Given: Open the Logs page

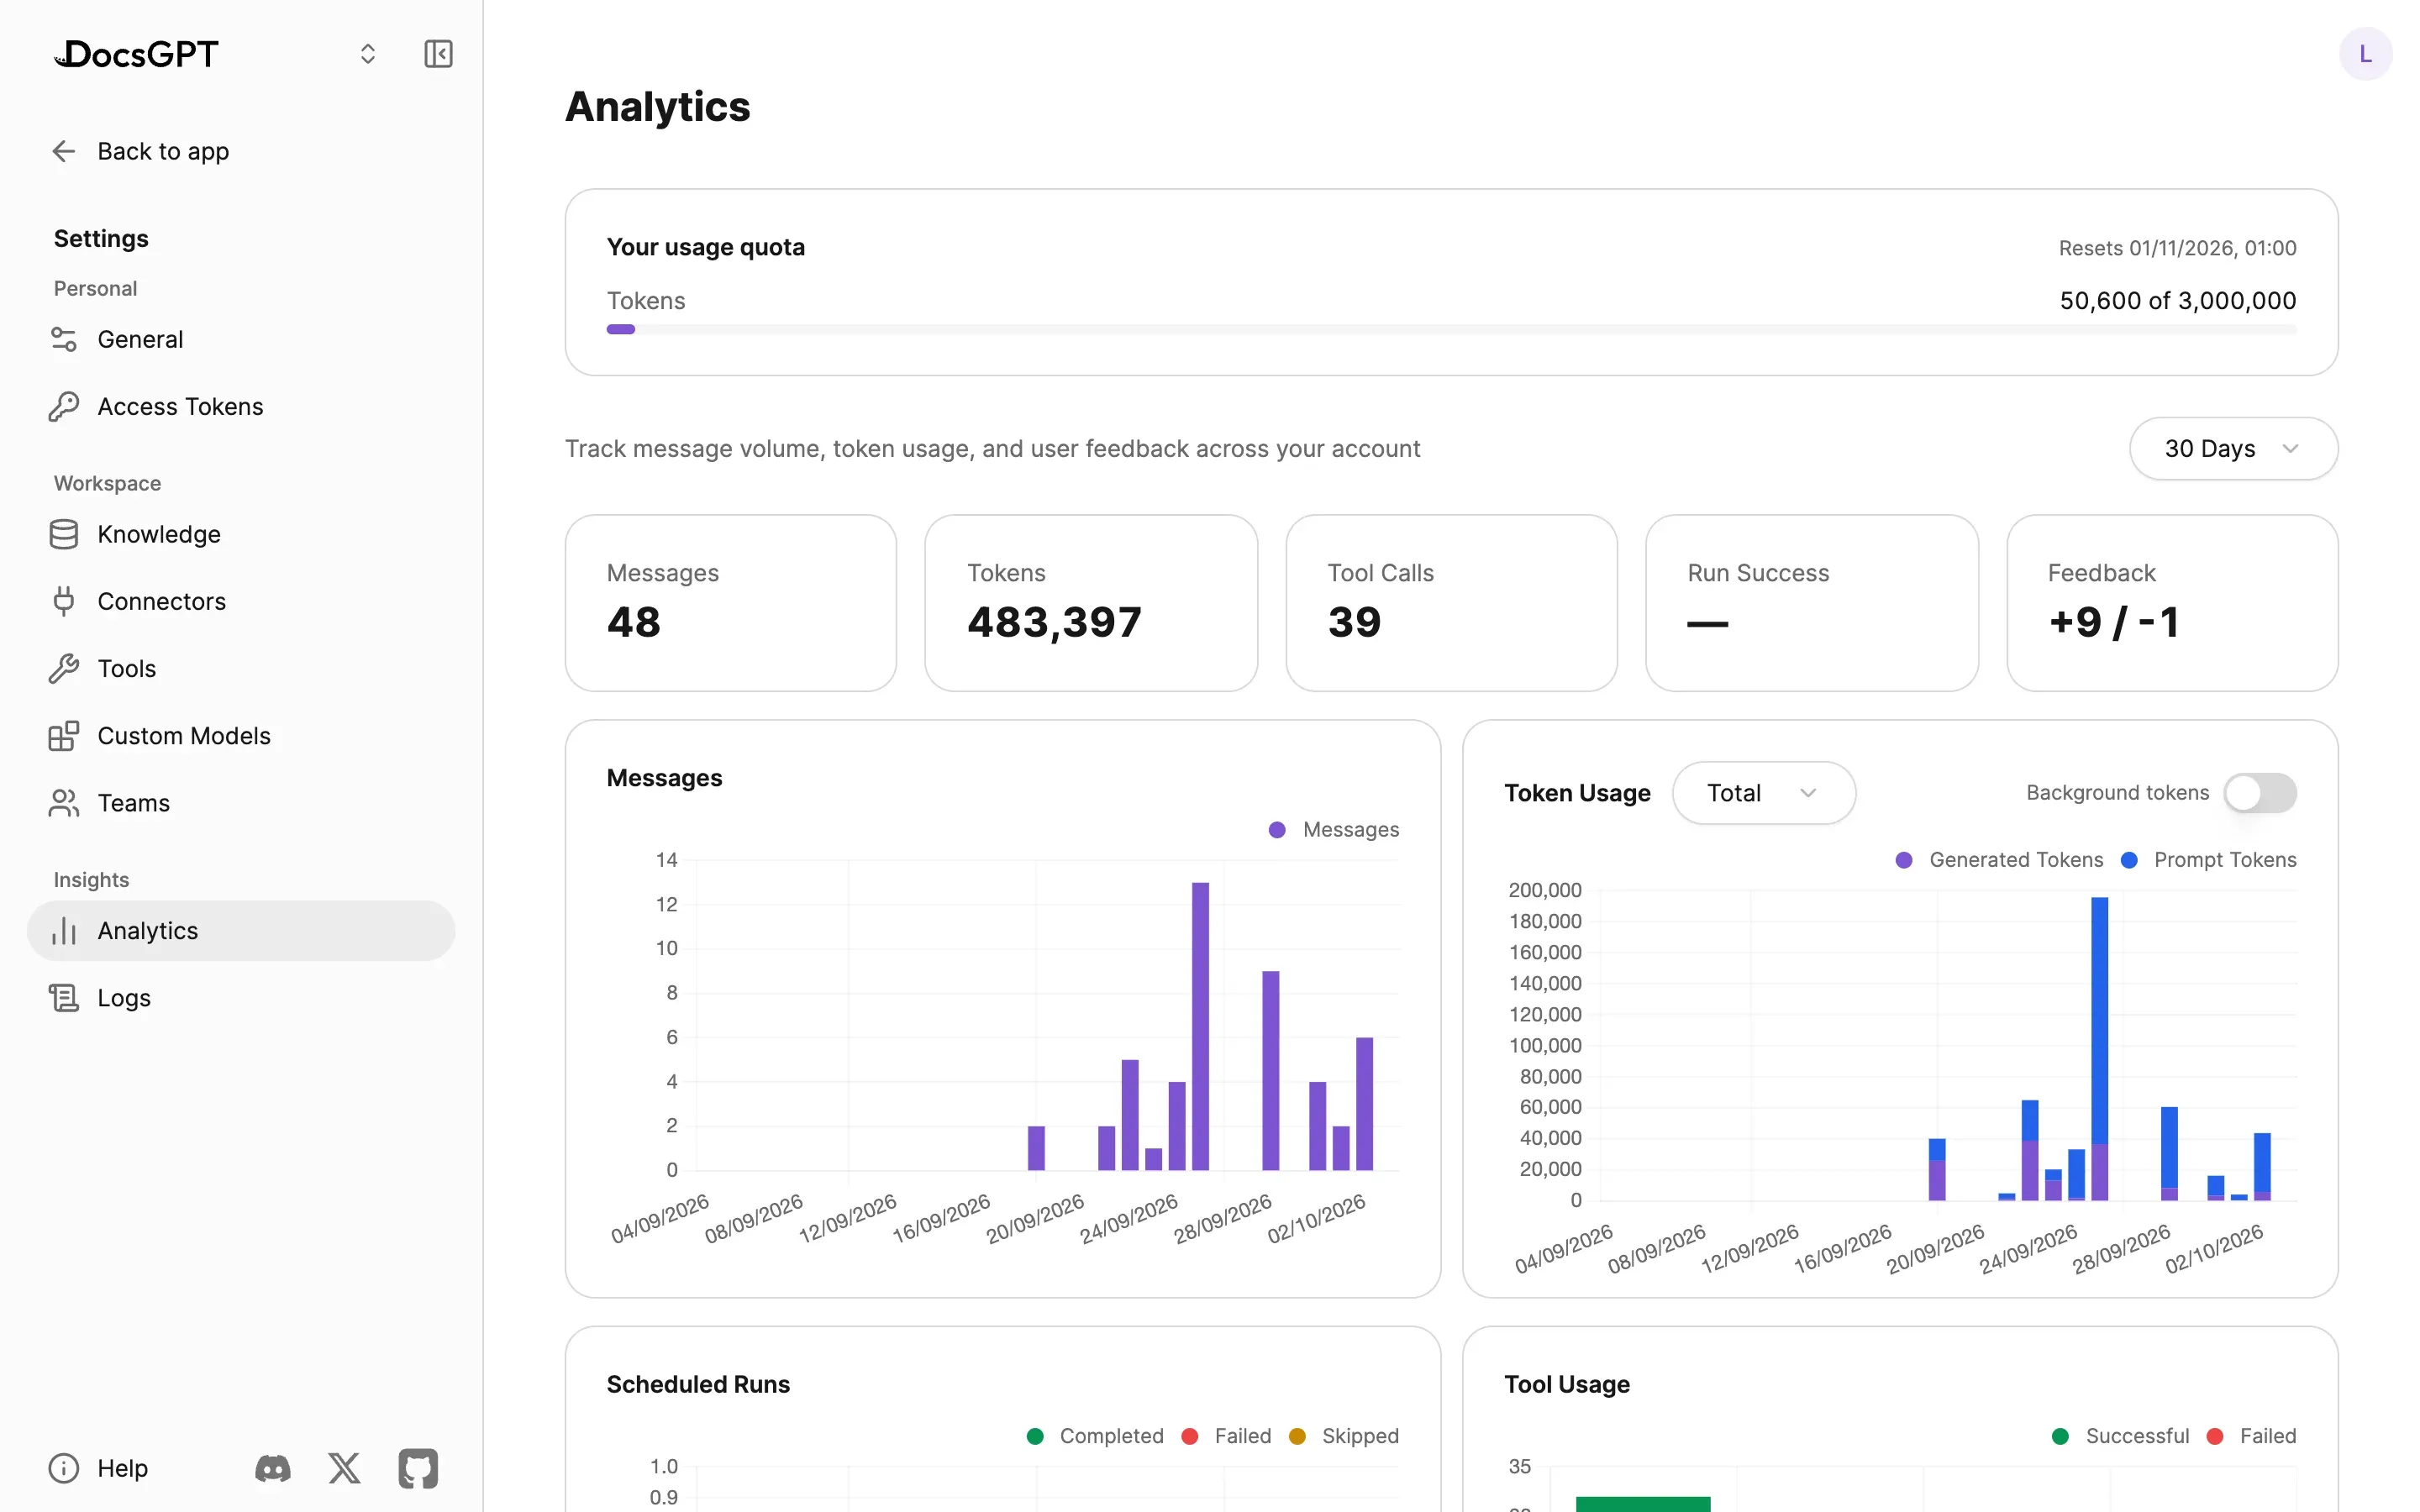Looking at the screenshot, I should [x=241, y=997].
